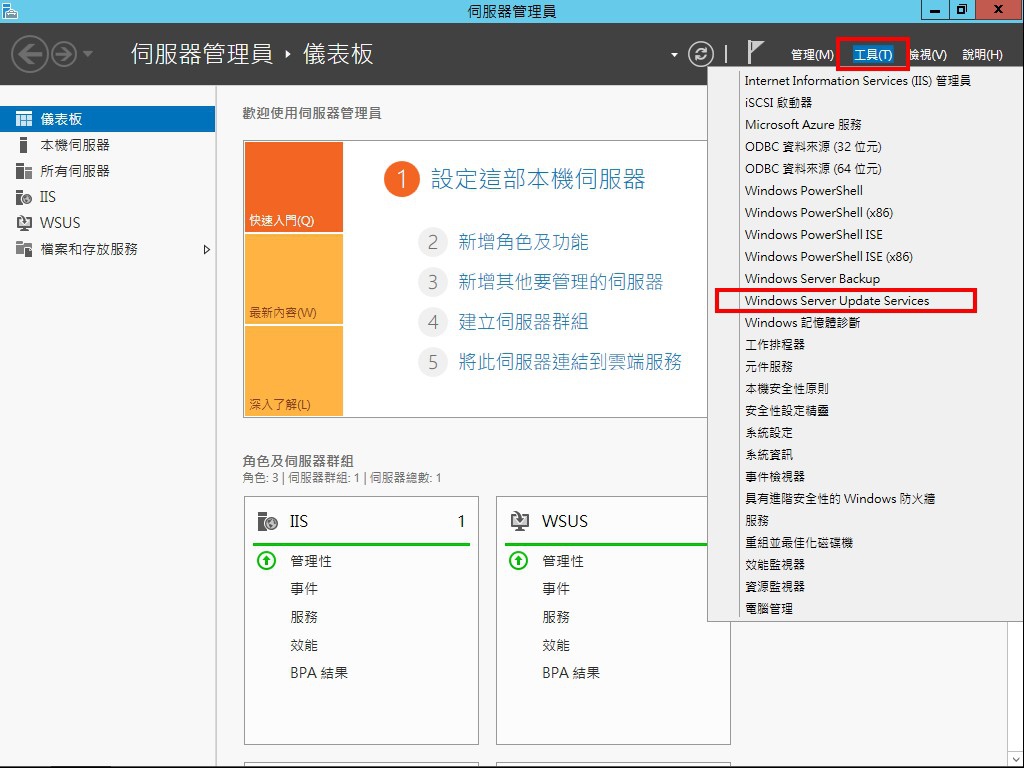Open the 工具(T) menu
The width and height of the screenshot is (1024, 768).
tap(872, 55)
